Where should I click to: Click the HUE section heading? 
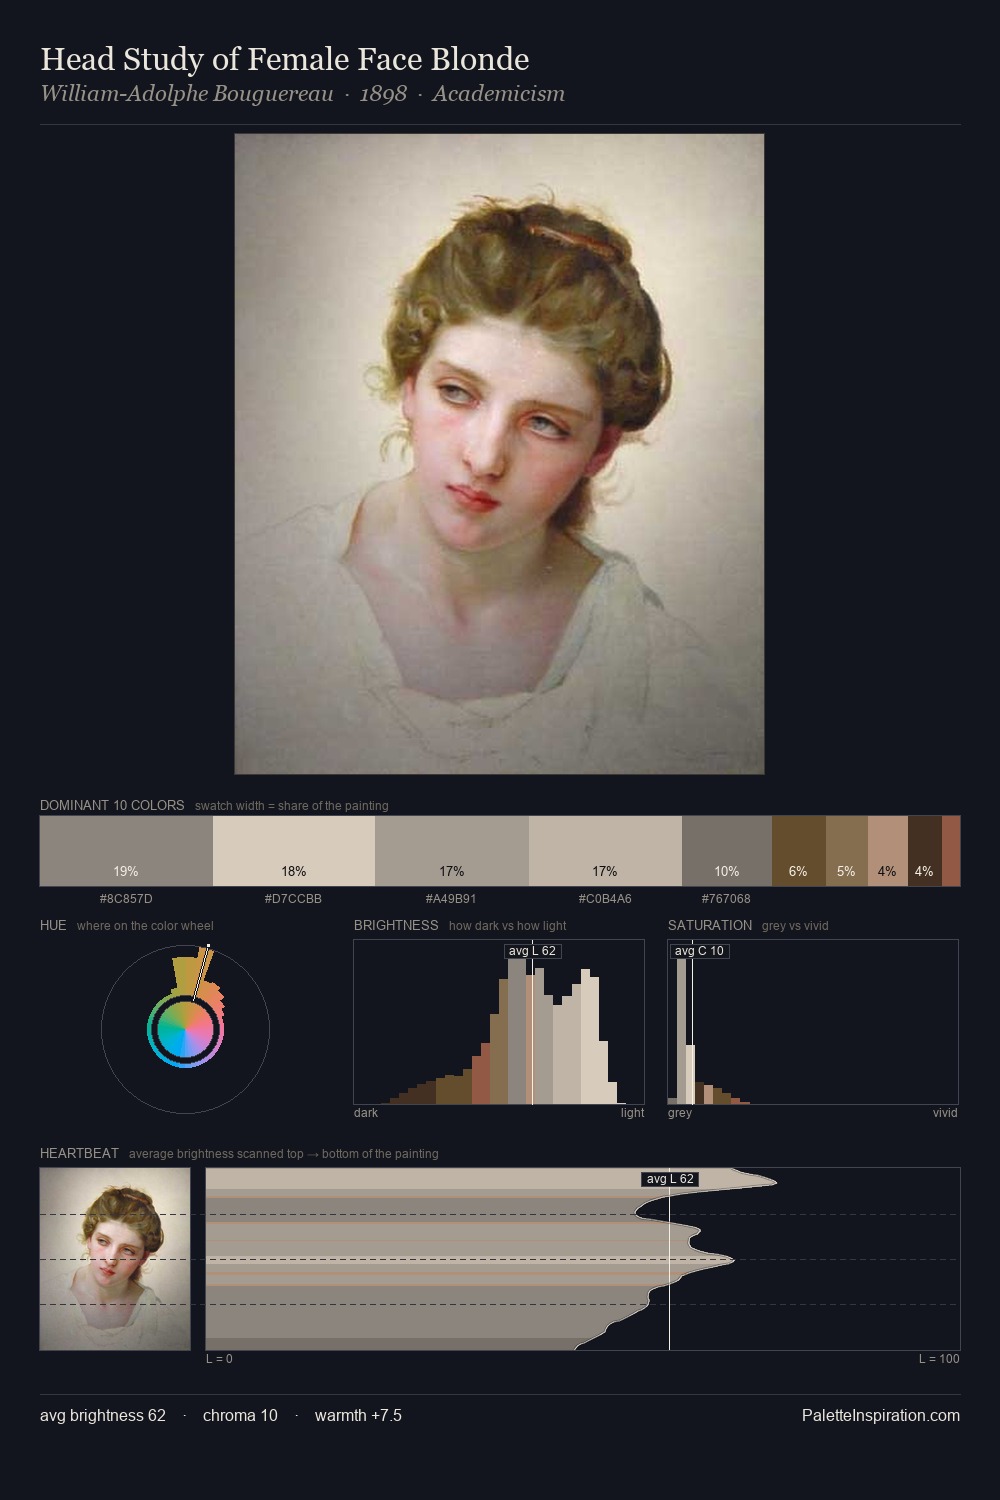[53, 925]
